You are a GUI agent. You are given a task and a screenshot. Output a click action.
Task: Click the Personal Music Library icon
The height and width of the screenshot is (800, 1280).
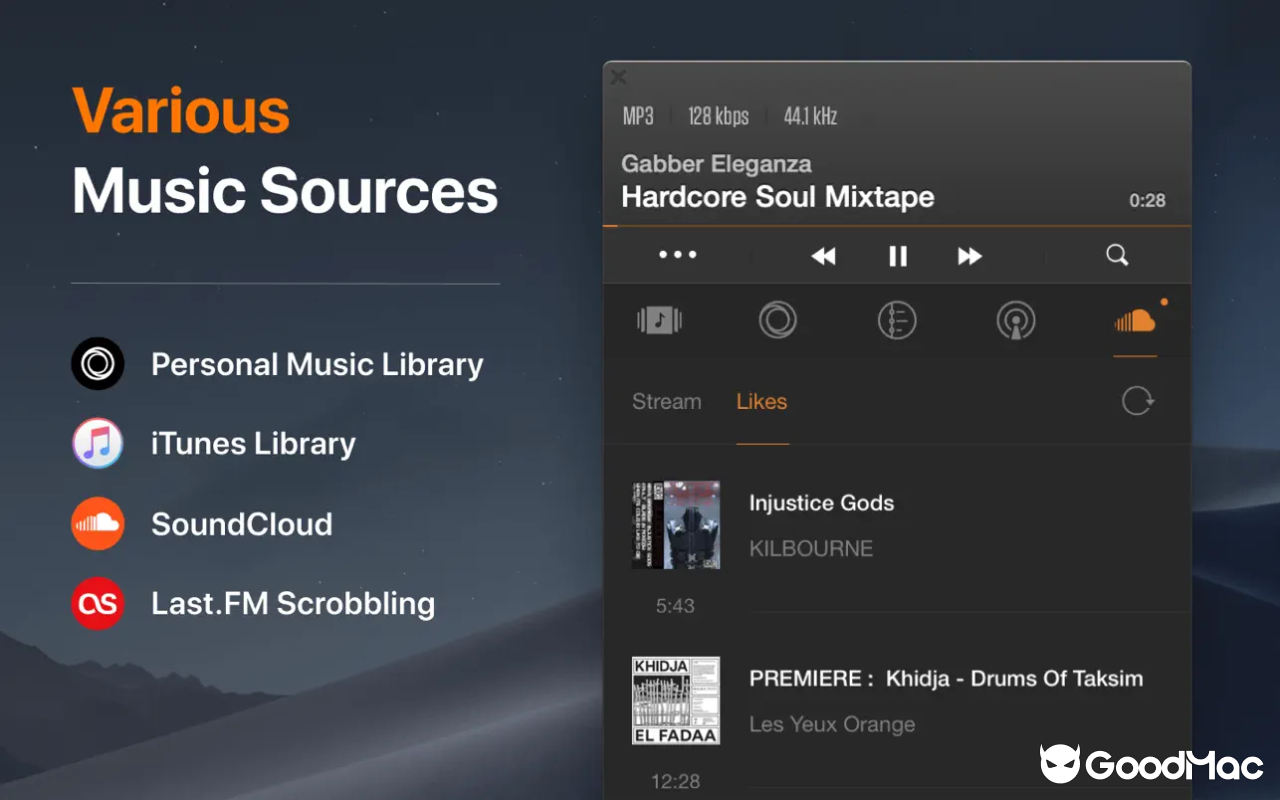[96, 363]
